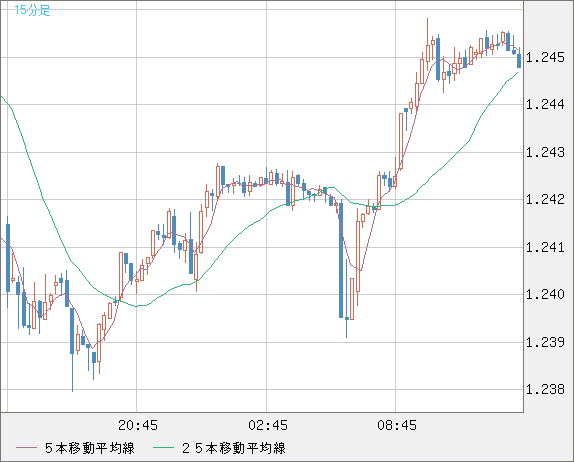Click the 02:45 time axis label

(x=268, y=425)
